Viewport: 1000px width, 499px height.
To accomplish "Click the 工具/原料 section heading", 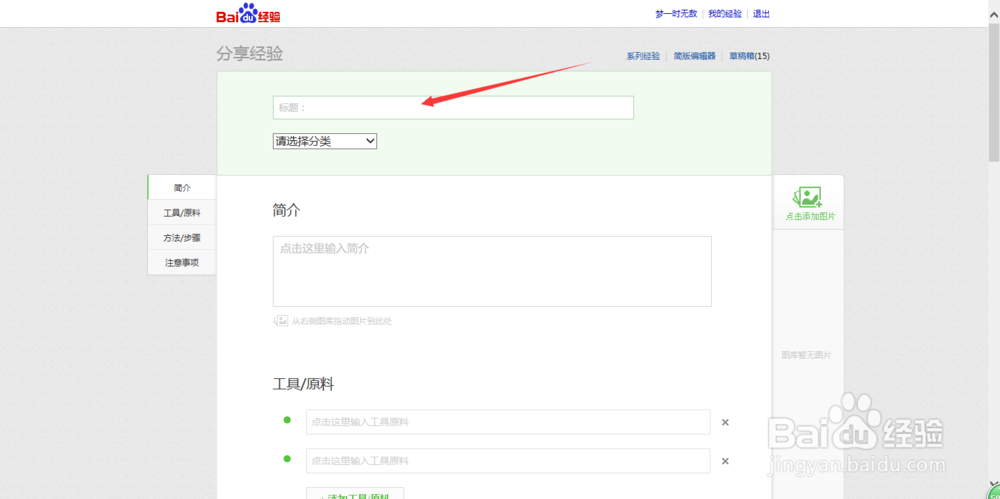I will (304, 384).
